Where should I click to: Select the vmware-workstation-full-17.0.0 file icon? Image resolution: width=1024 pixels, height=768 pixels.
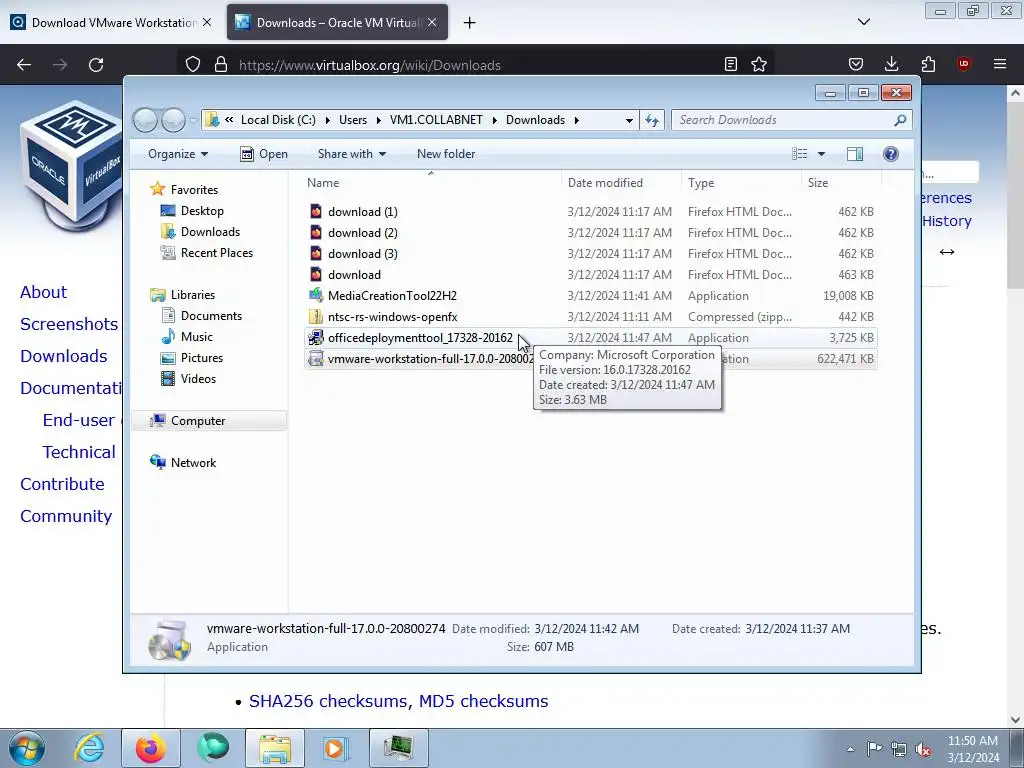pos(315,359)
